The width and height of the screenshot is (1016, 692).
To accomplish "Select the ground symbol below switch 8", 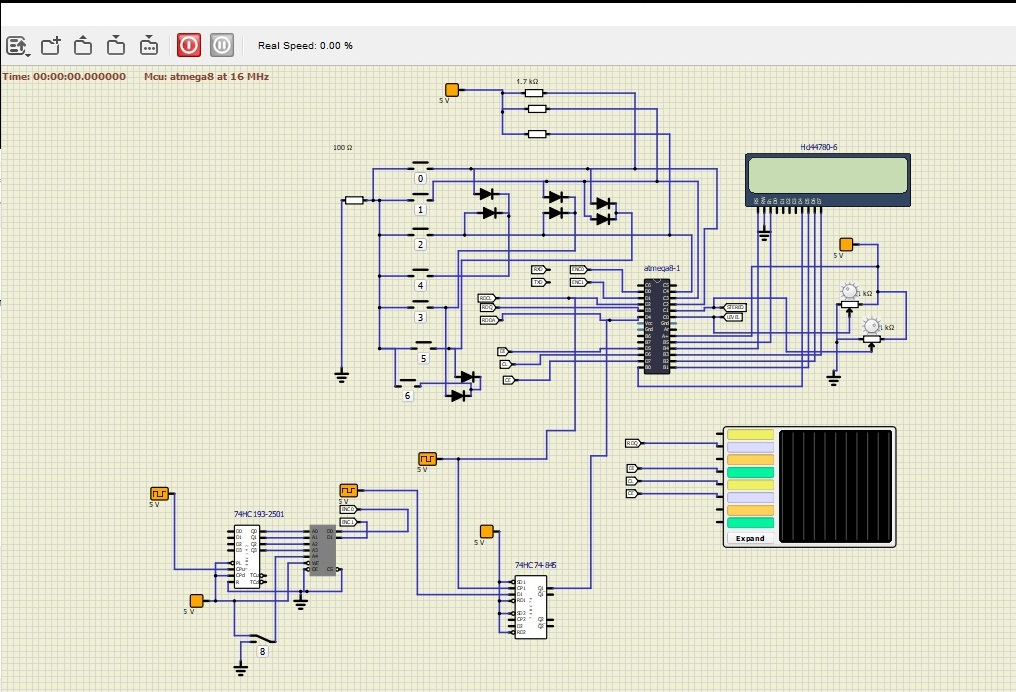I will pos(240,667).
